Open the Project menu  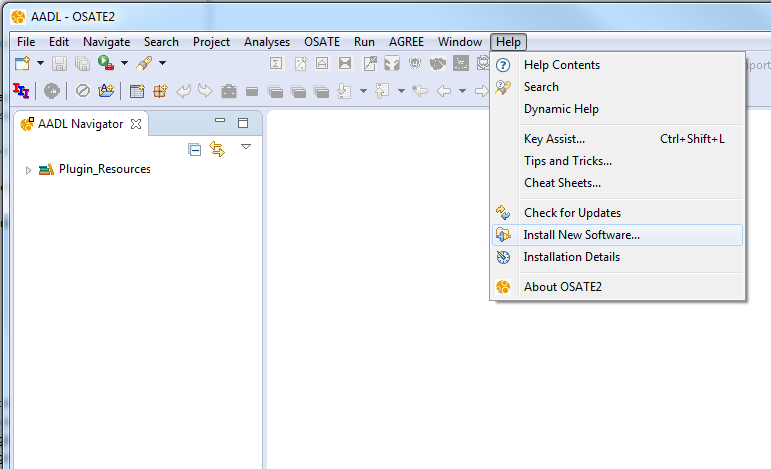(x=211, y=42)
